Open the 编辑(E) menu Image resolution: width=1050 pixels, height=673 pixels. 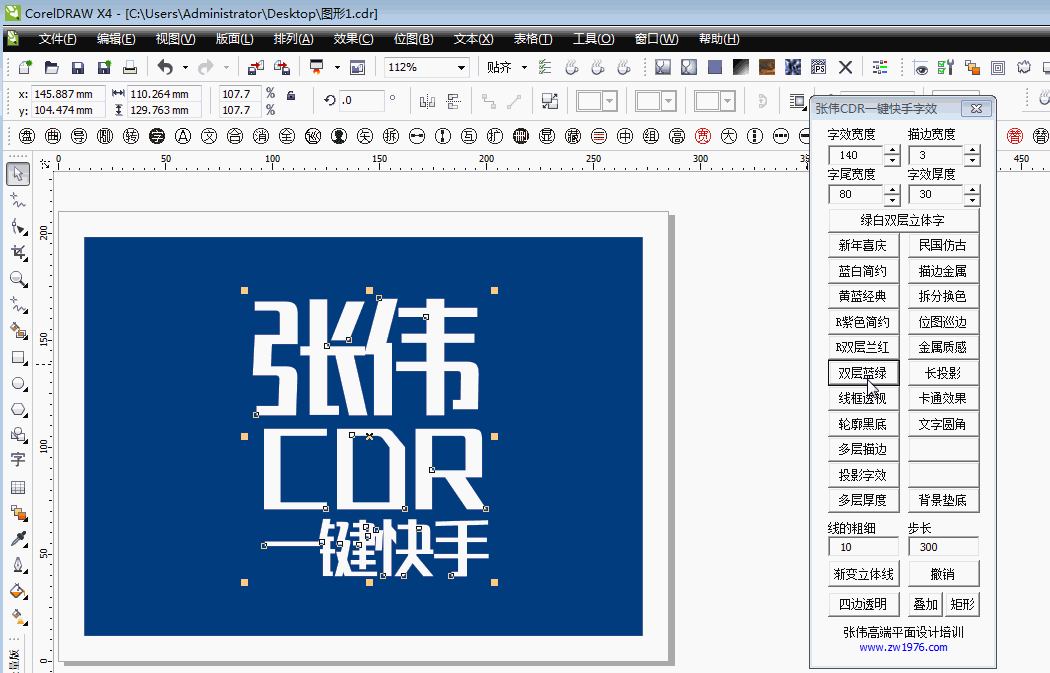tap(116, 39)
